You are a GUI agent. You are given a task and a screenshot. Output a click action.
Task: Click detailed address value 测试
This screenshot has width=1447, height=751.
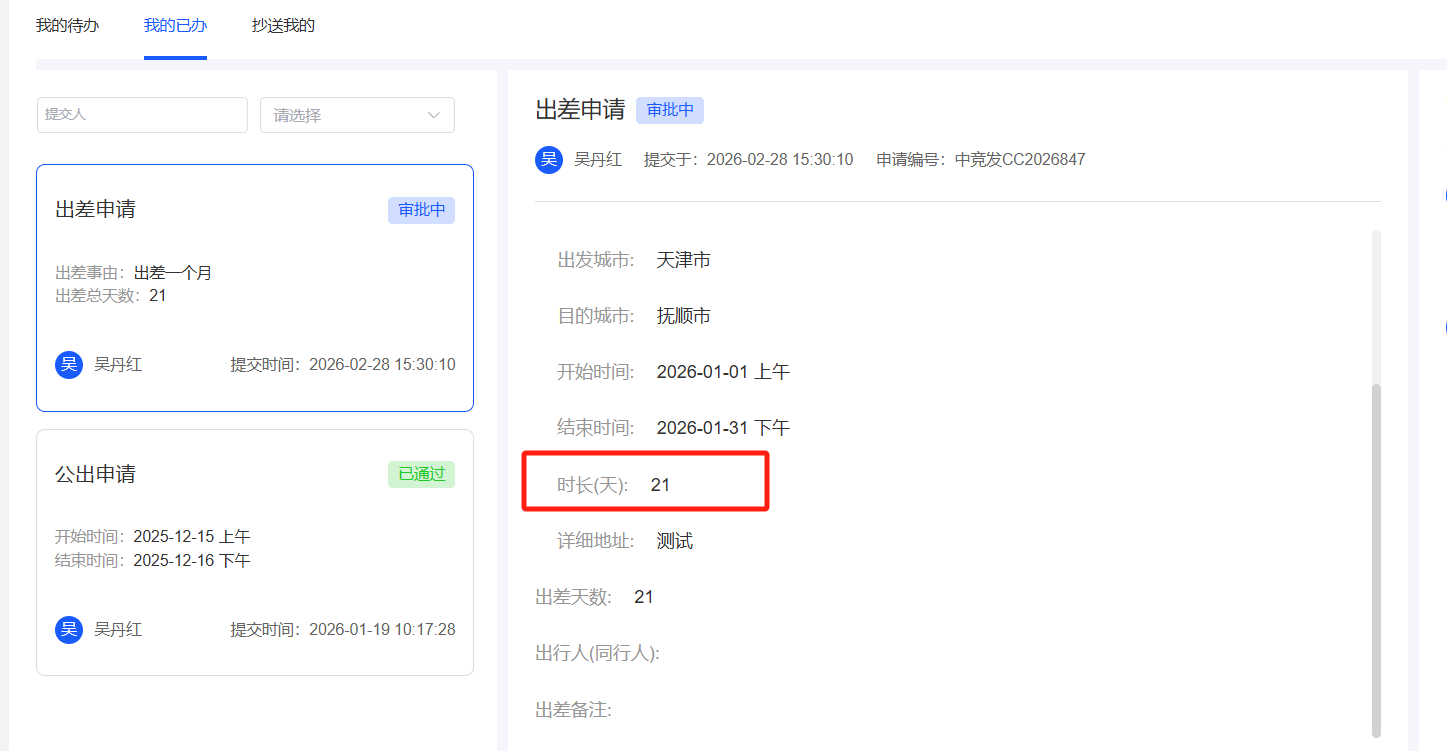675,541
